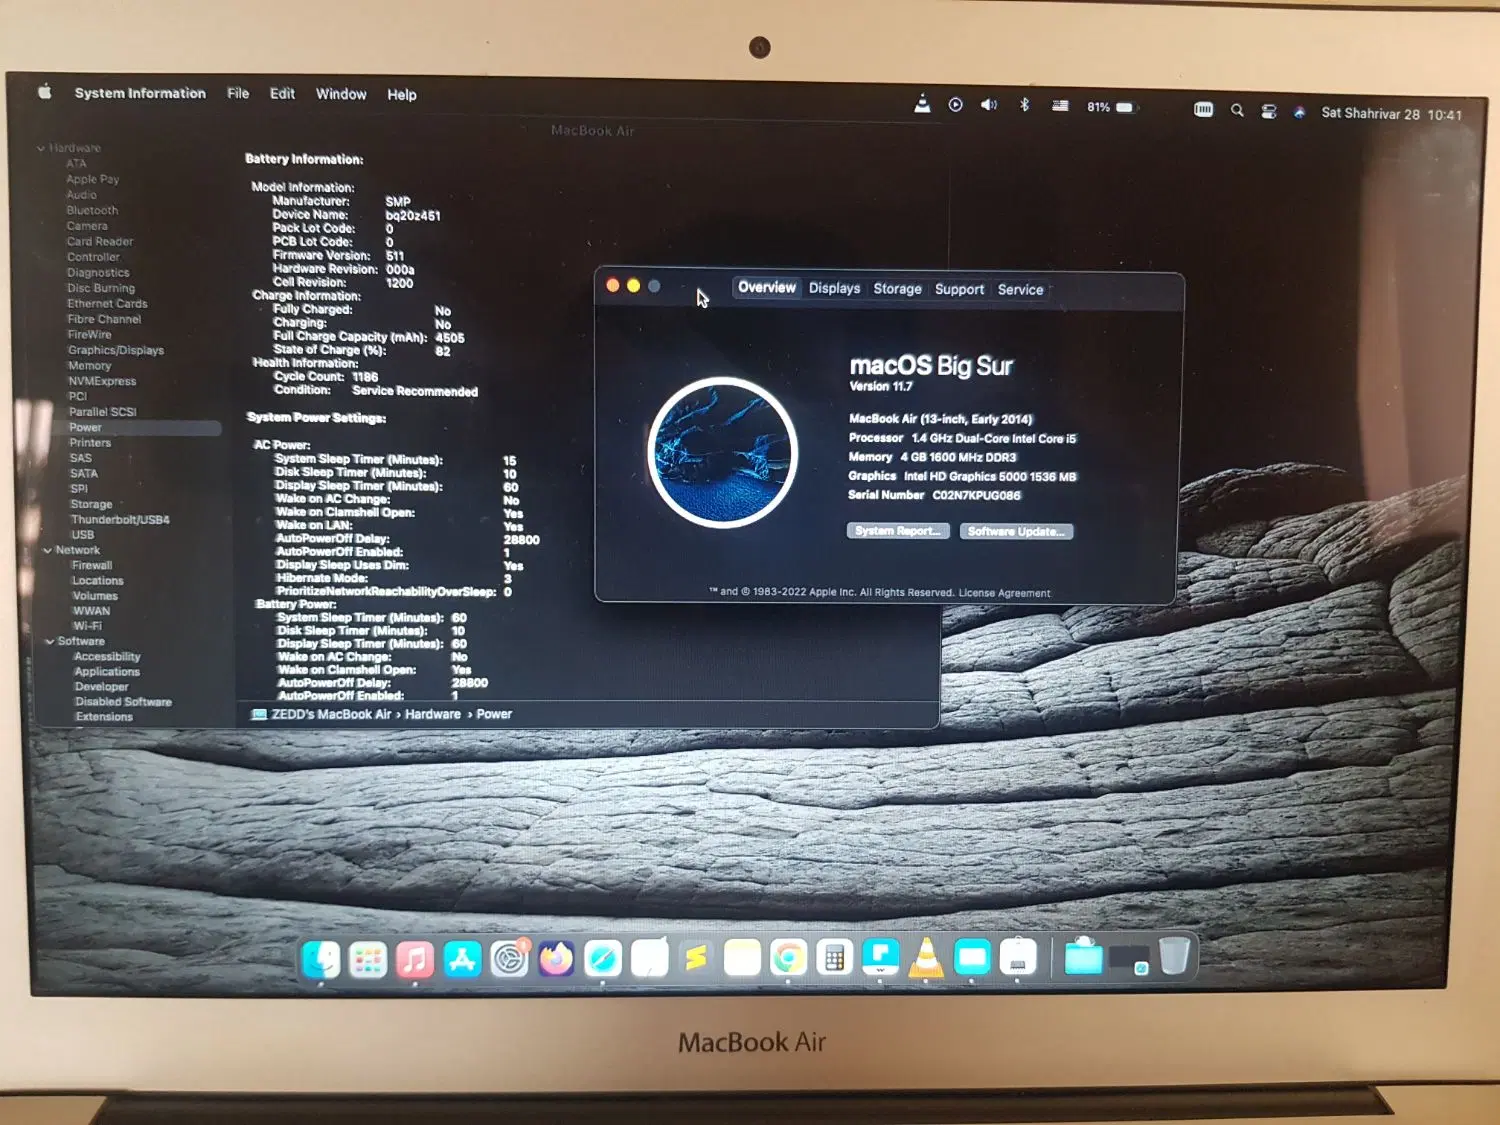This screenshot has height=1125, width=1500.
Task: Open the volume control in the menu bar
Action: tap(989, 104)
